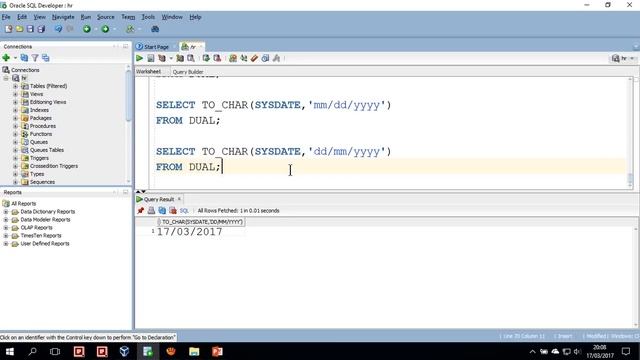Click the Commit icon in worksheet toolbar
Viewport: 640px width, 360px height.
tap(206, 58)
